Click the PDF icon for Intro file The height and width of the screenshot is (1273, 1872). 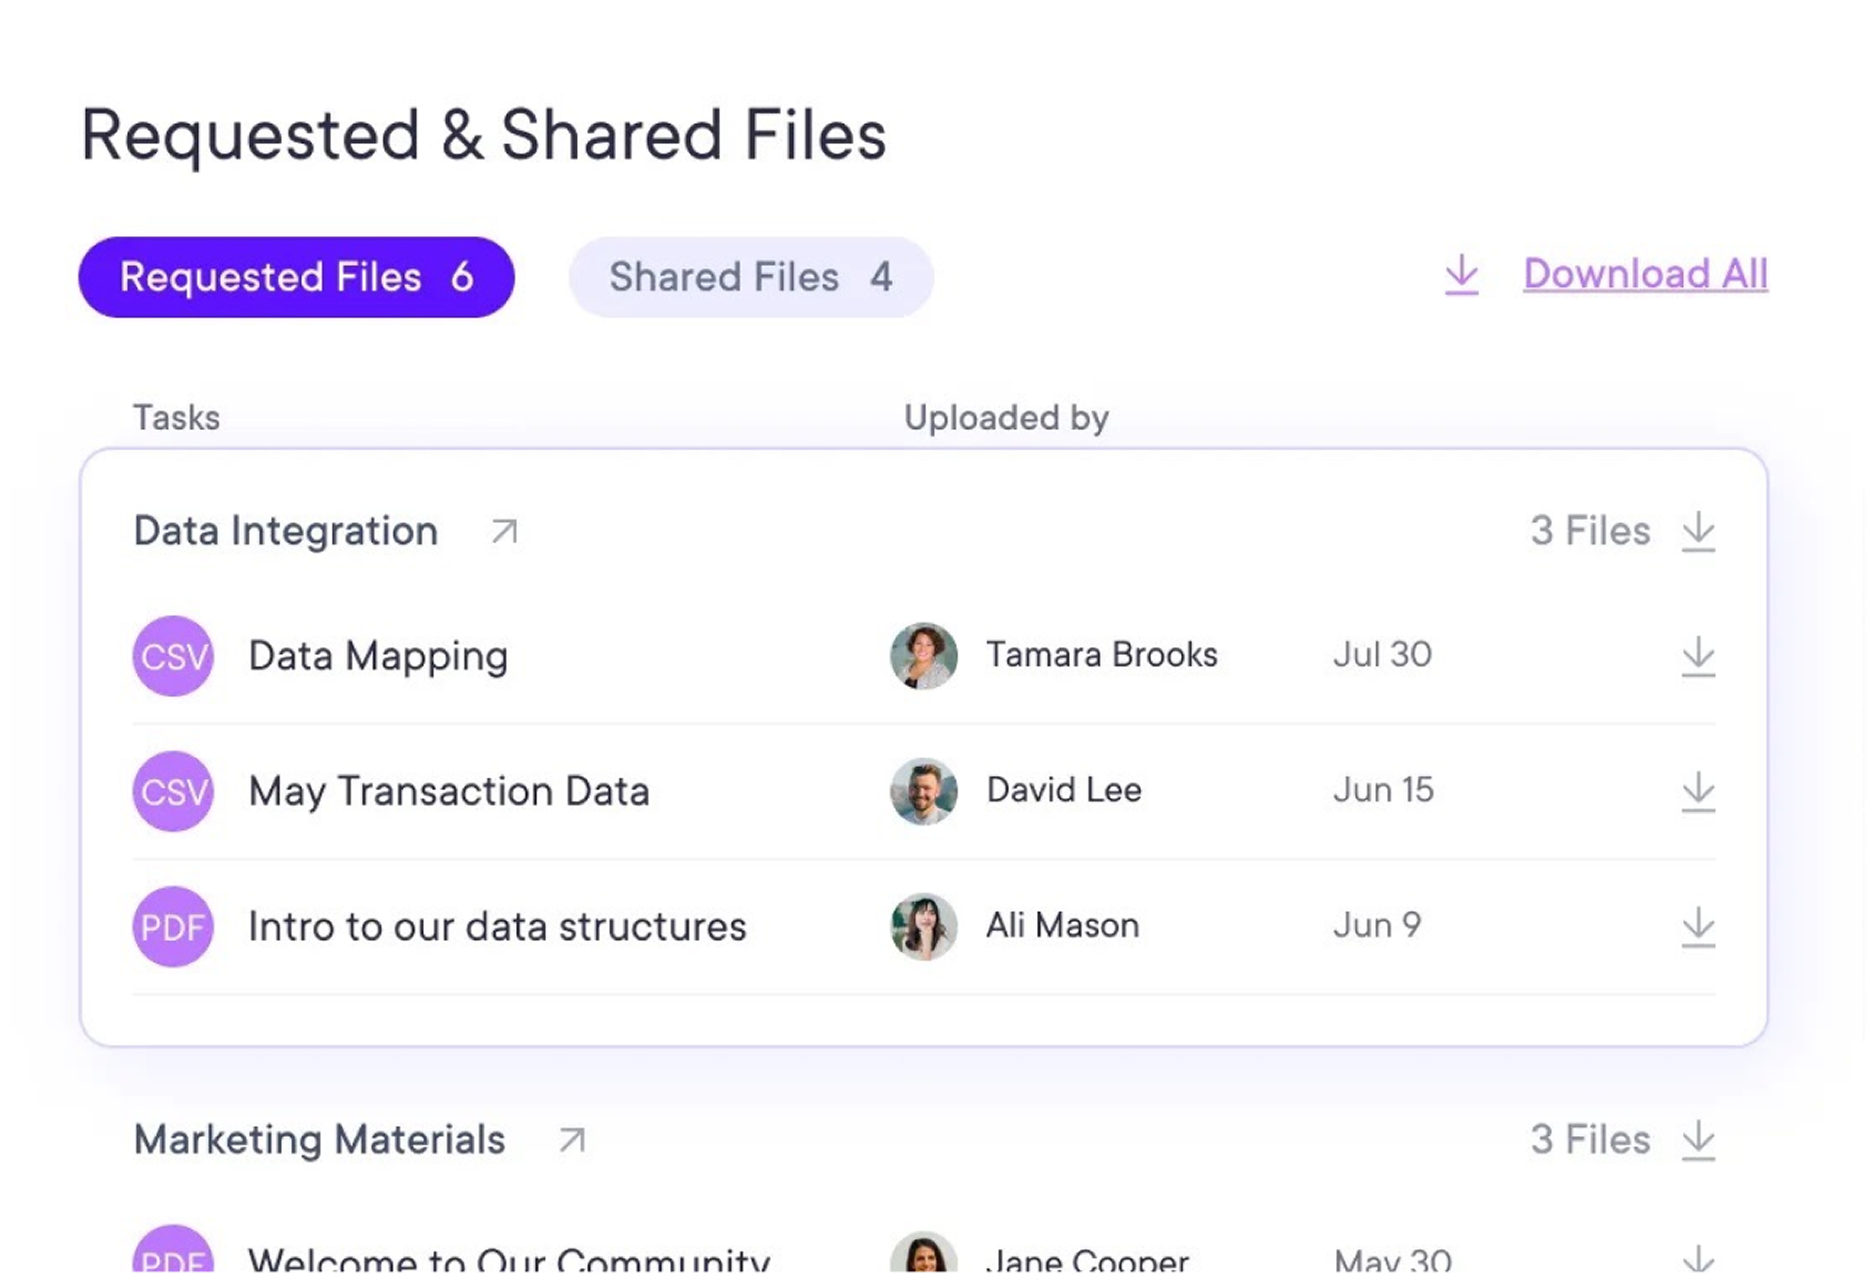173,927
